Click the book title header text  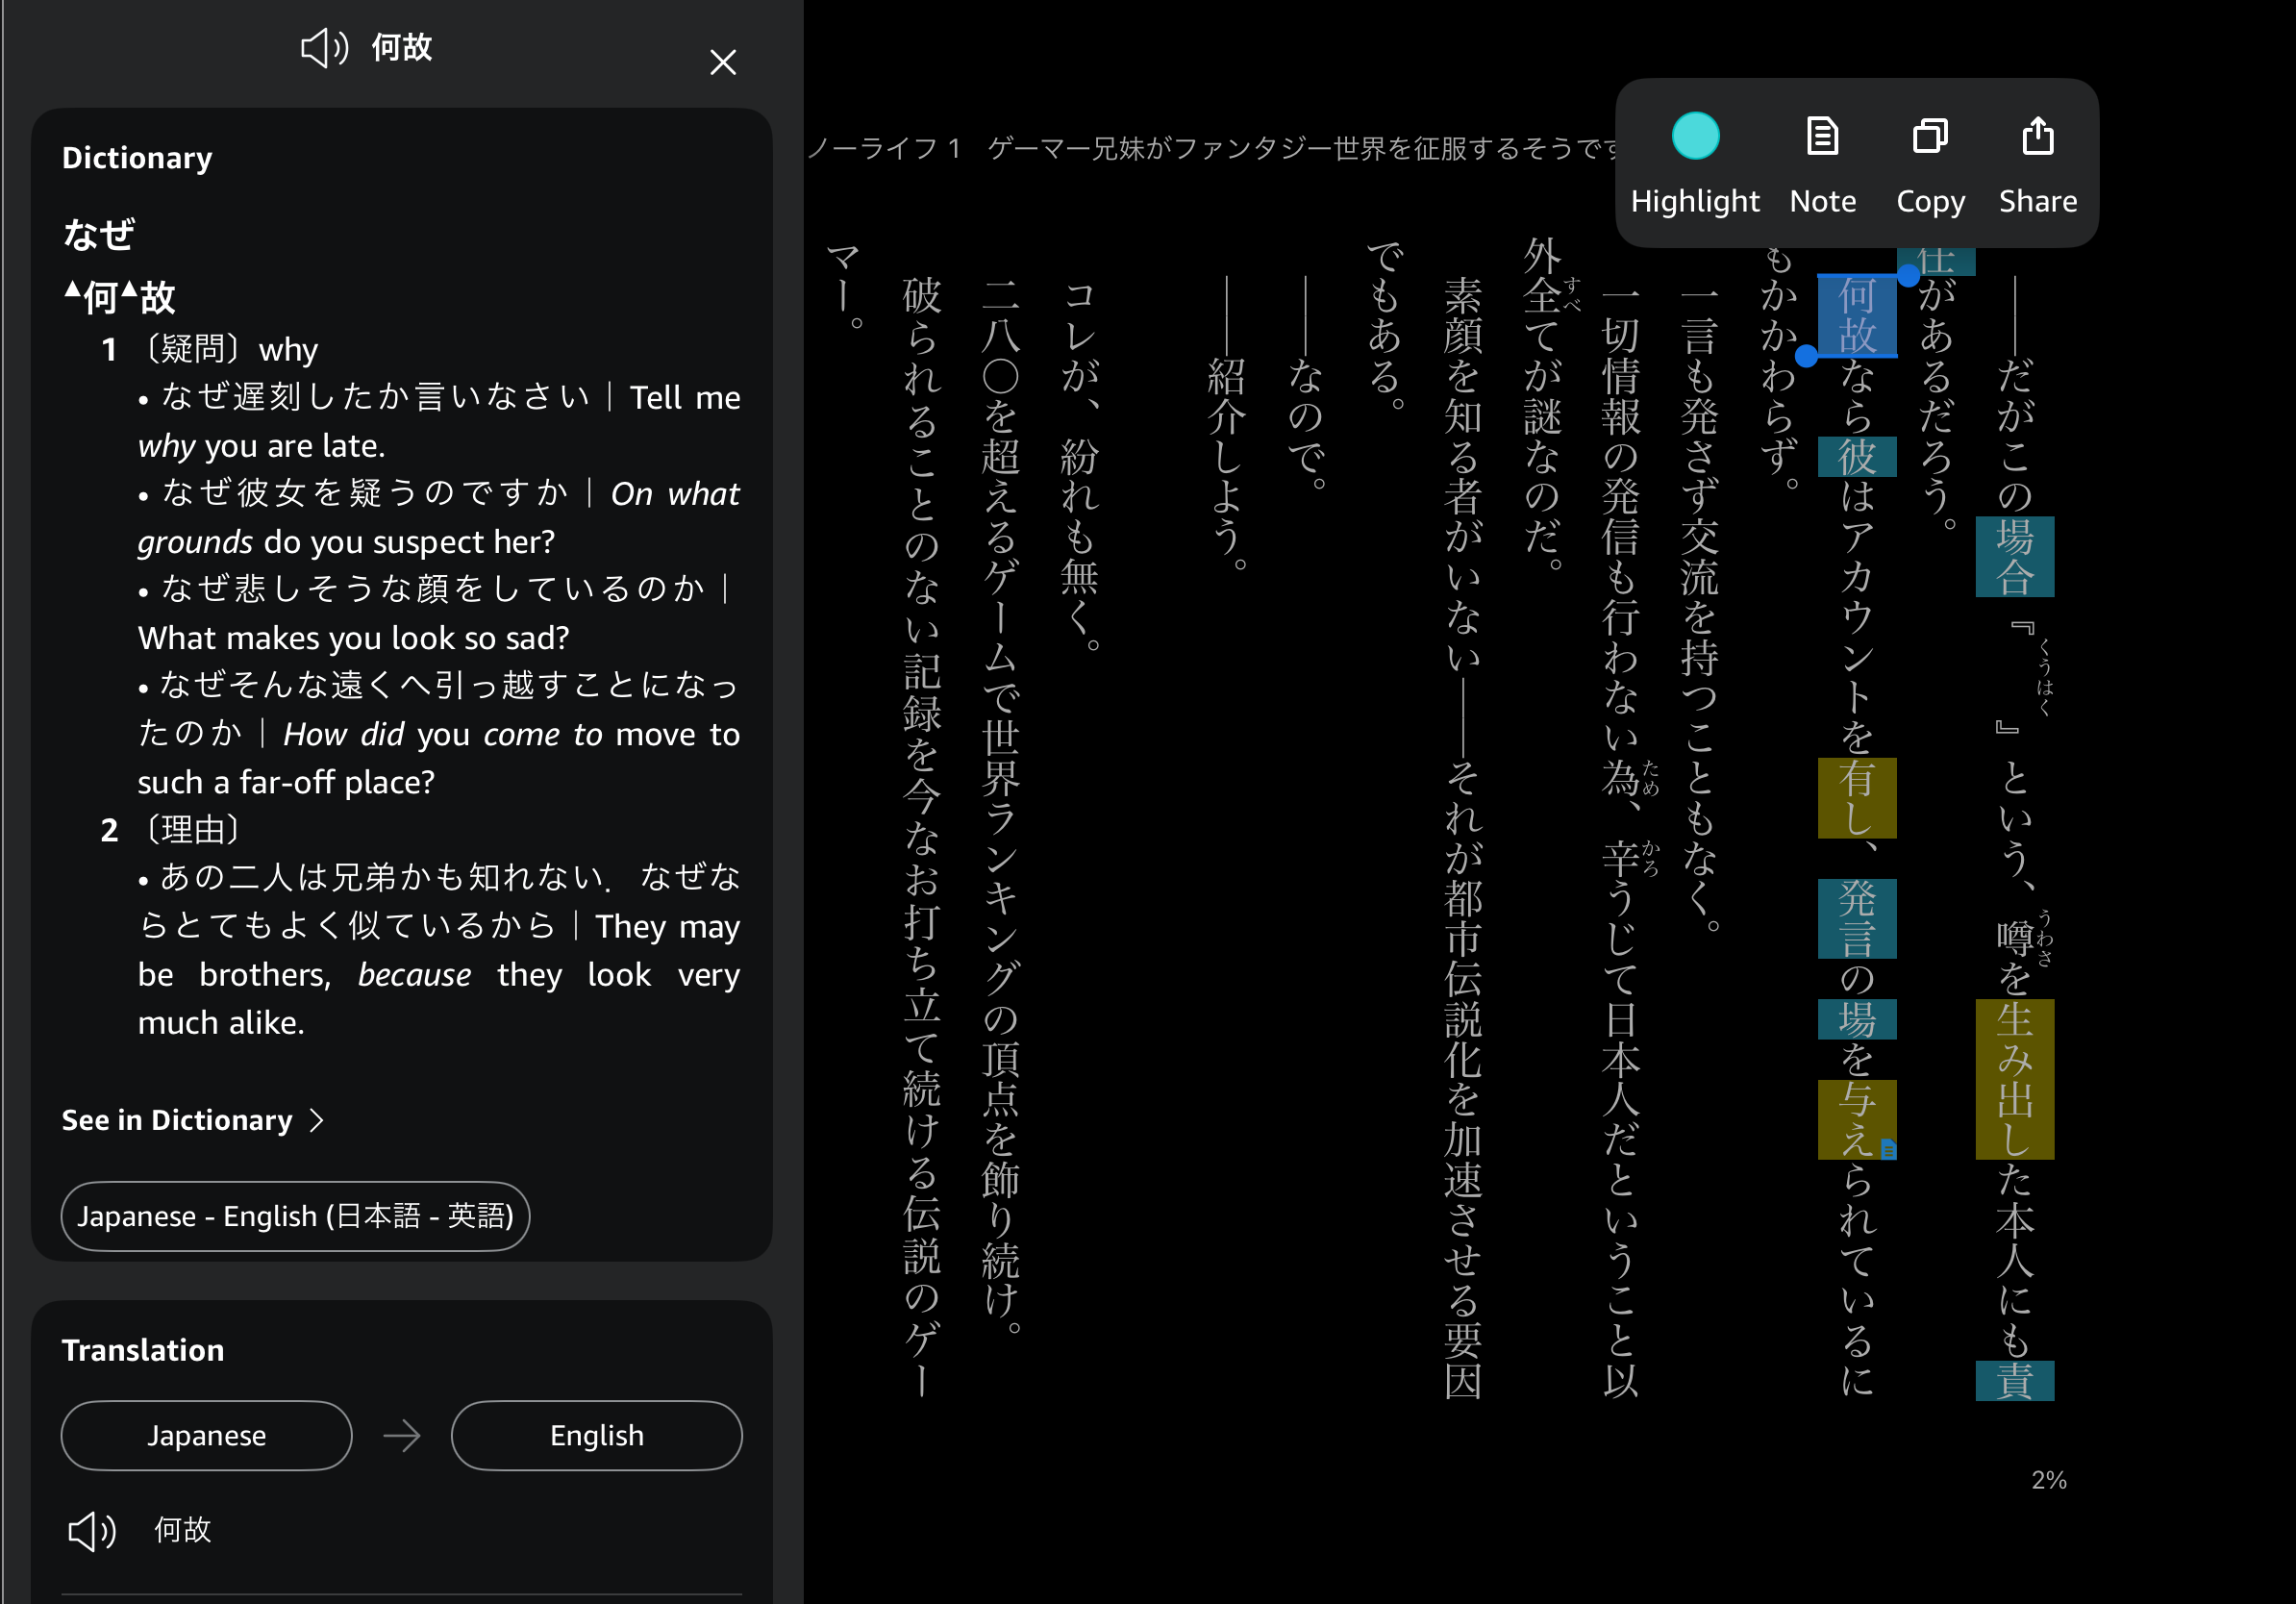point(1210,149)
